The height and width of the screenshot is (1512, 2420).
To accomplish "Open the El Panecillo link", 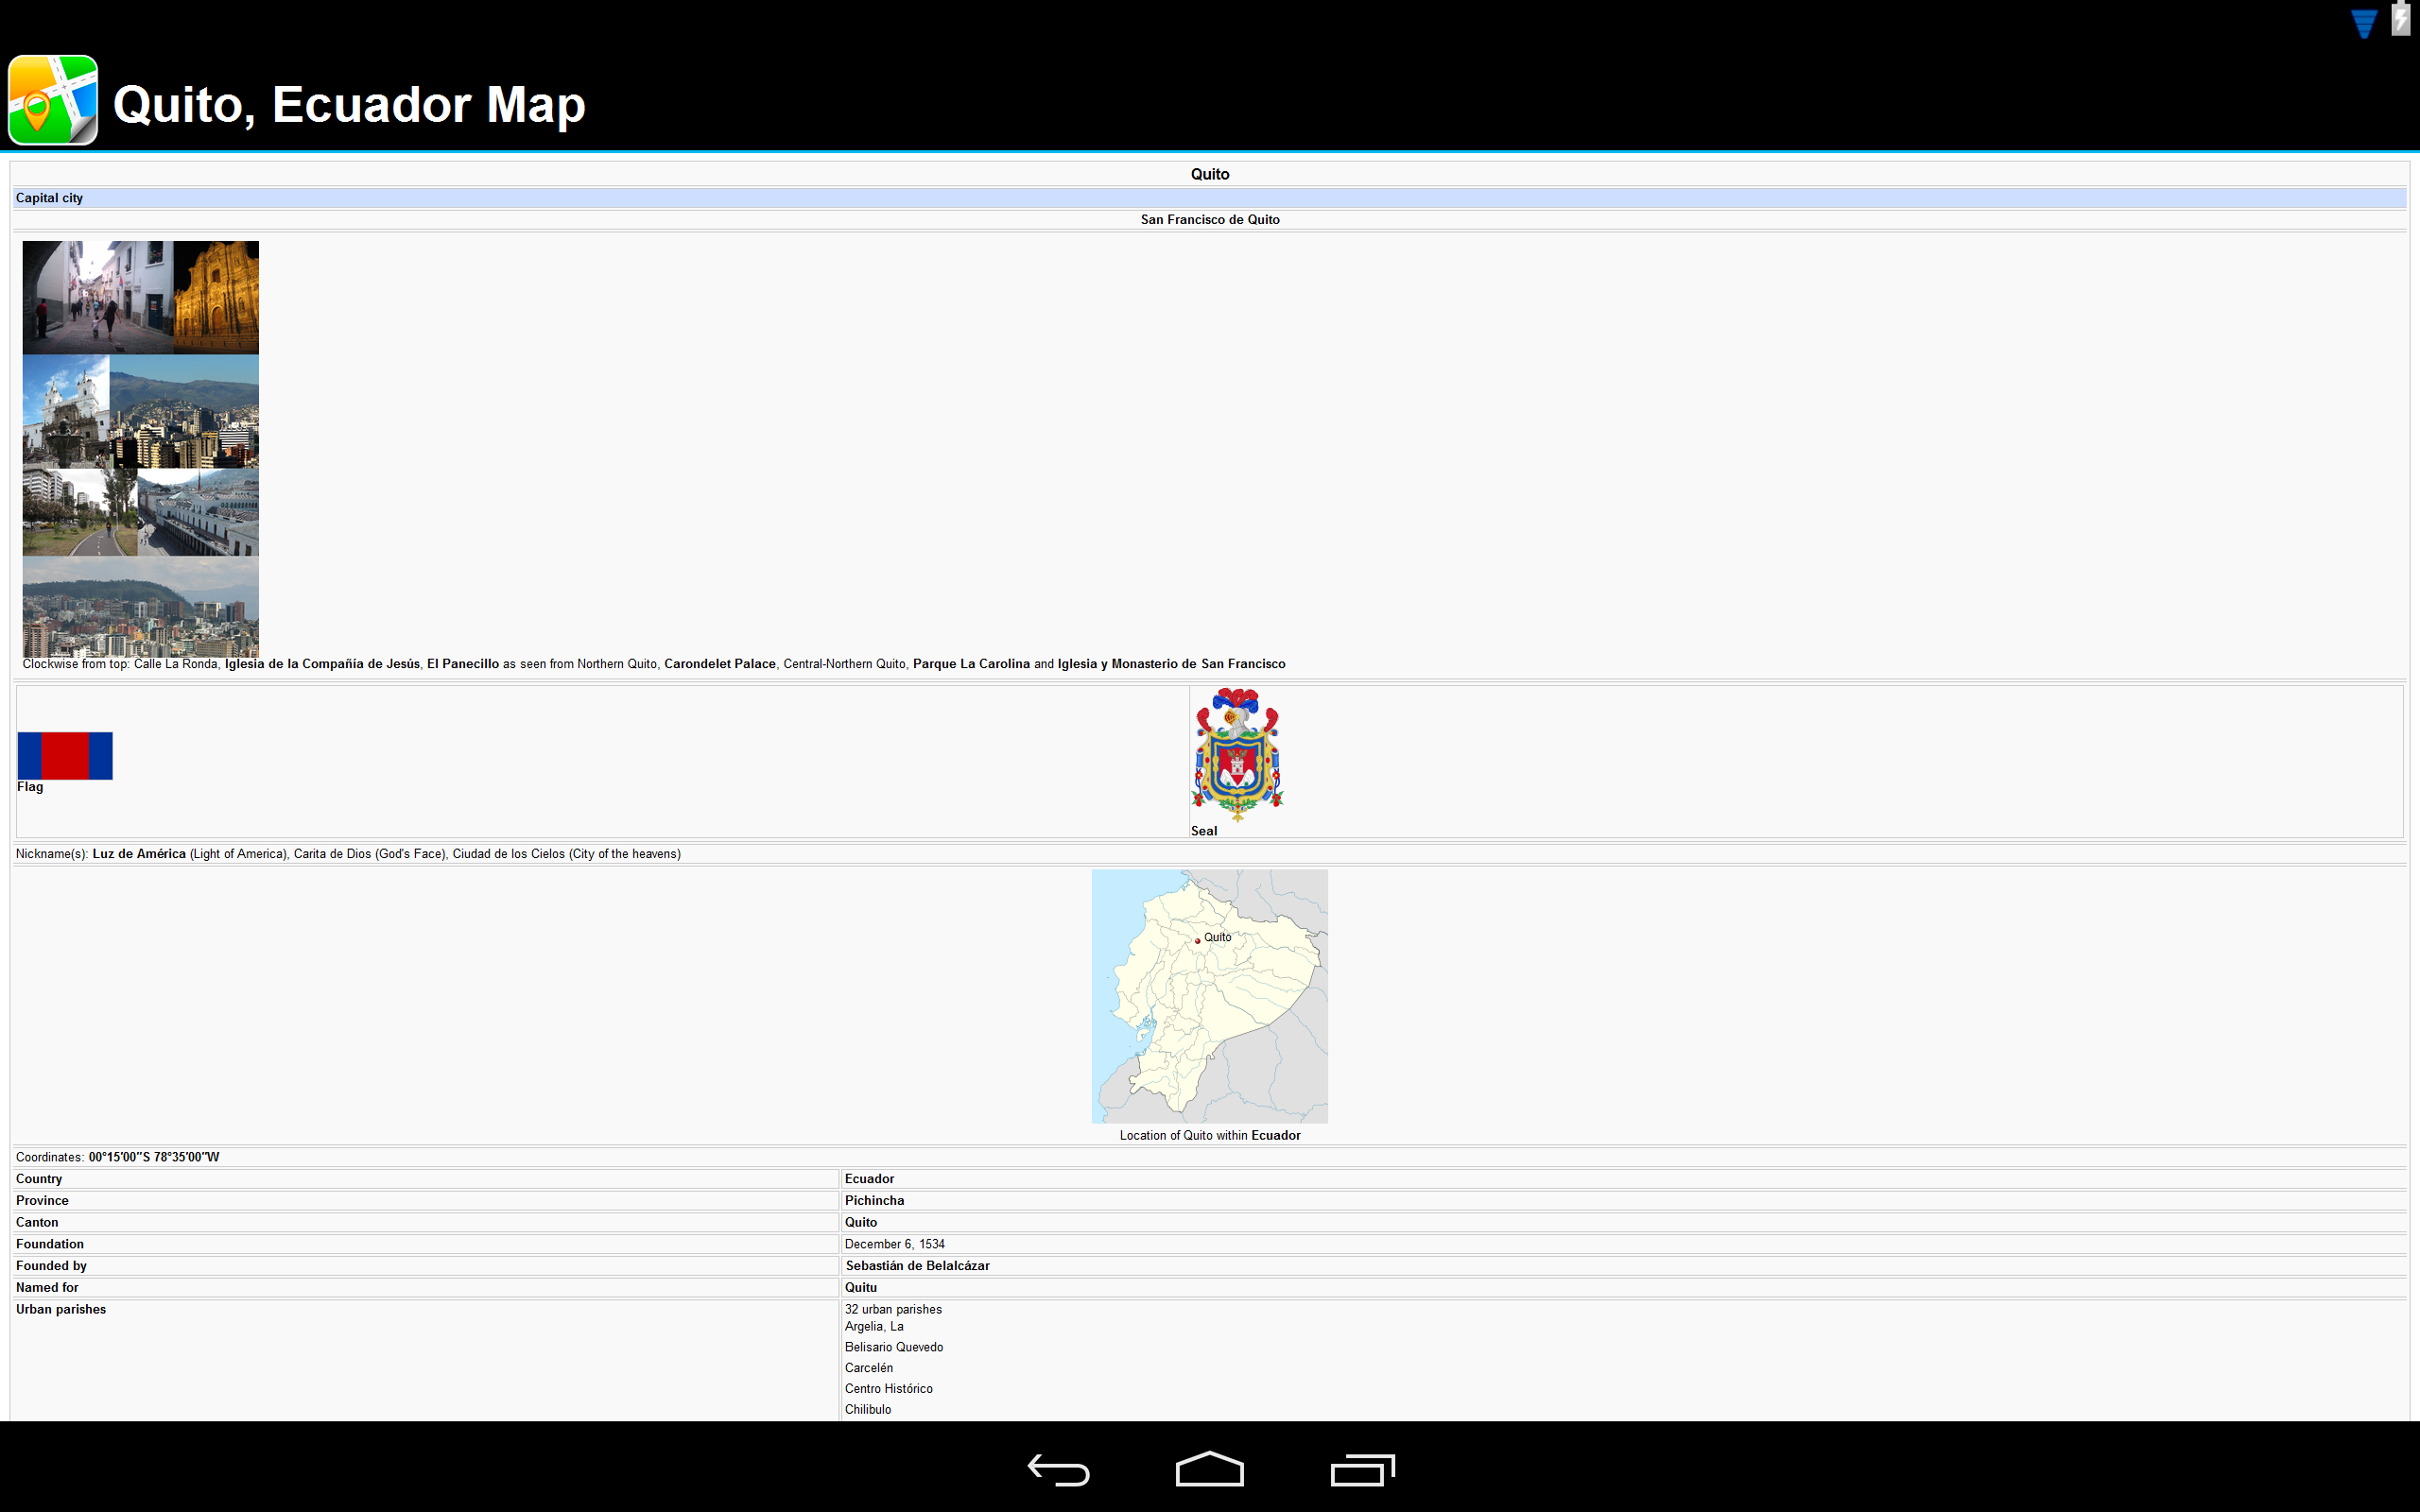I will (x=463, y=663).
